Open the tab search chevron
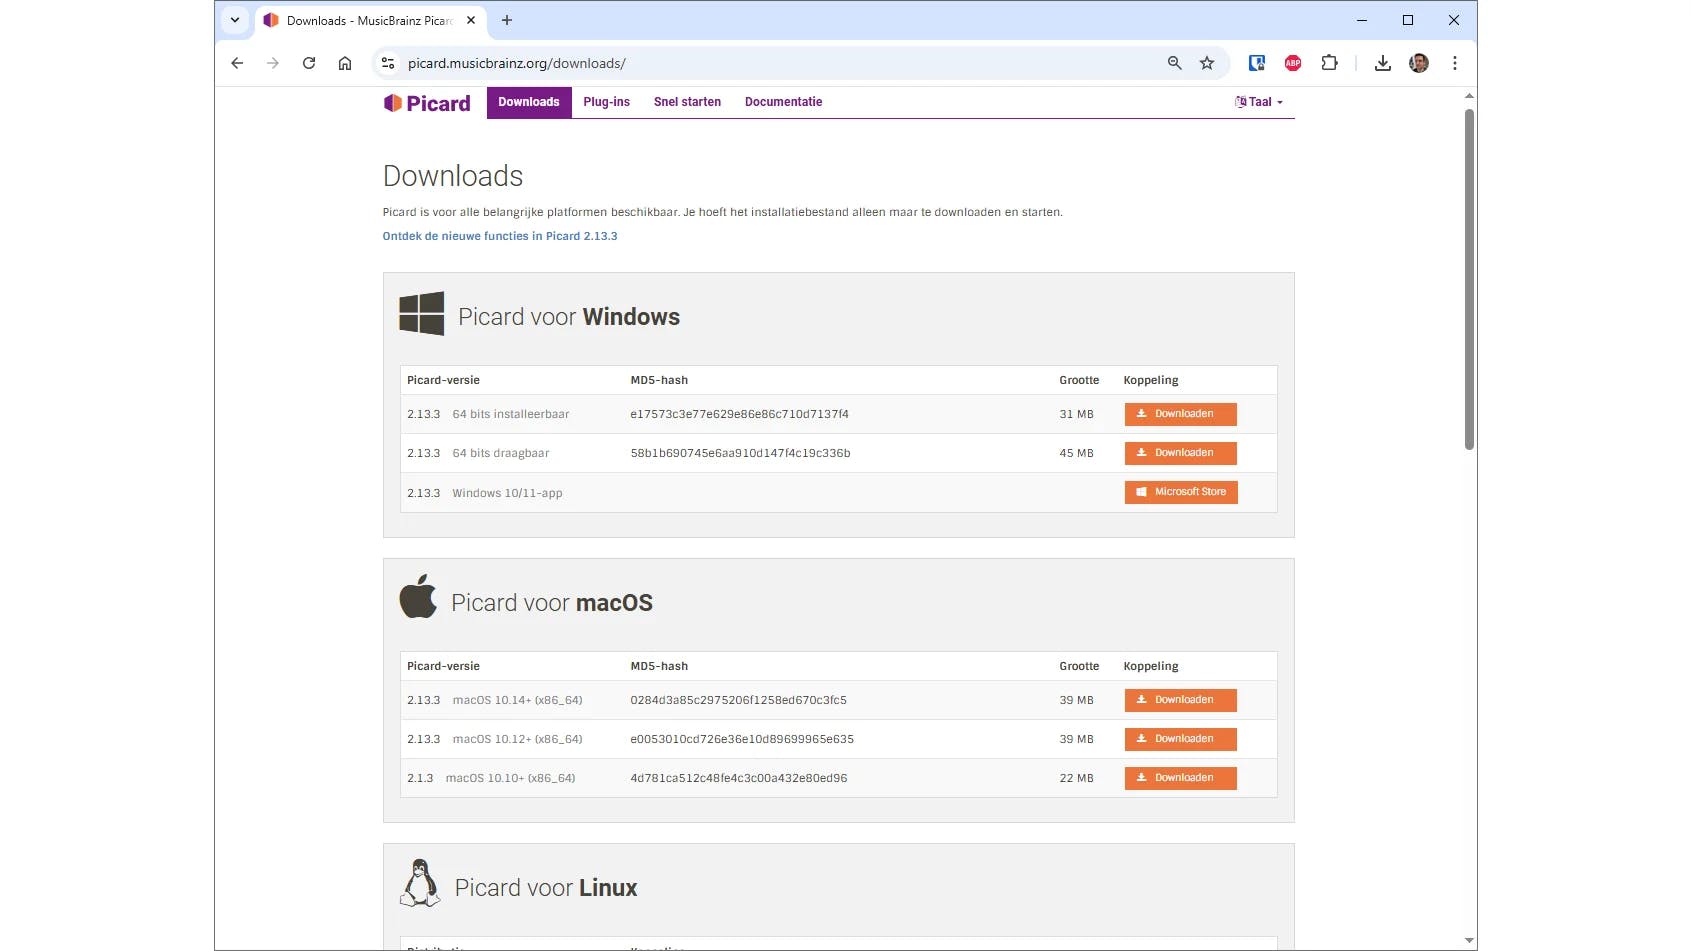Screen dimensions: 1691x951 pos(235,20)
